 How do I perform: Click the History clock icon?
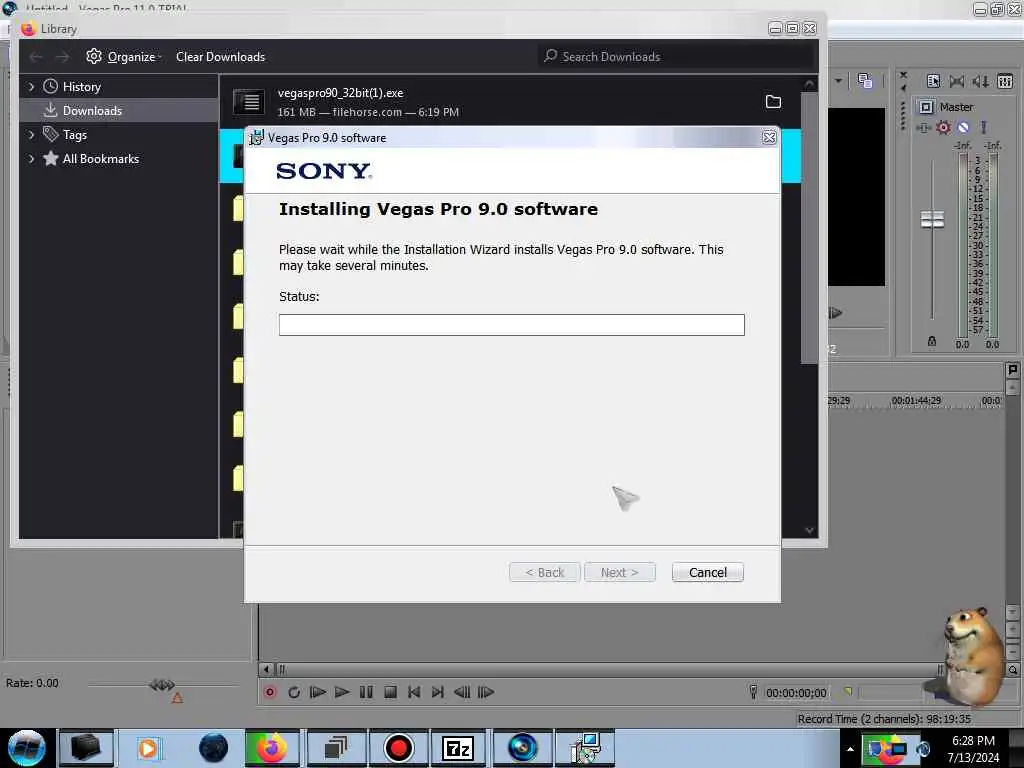tap(50, 86)
